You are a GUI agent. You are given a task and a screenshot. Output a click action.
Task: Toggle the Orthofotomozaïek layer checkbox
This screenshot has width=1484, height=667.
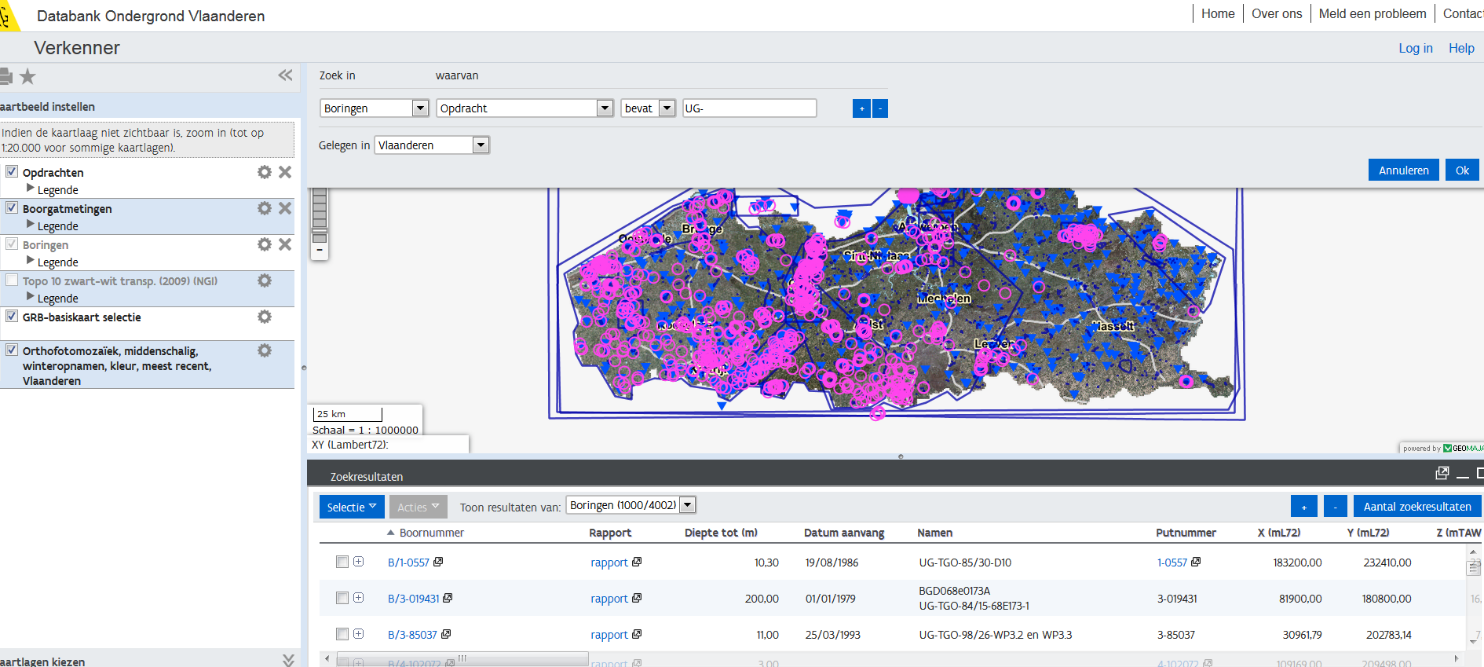[12, 351]
